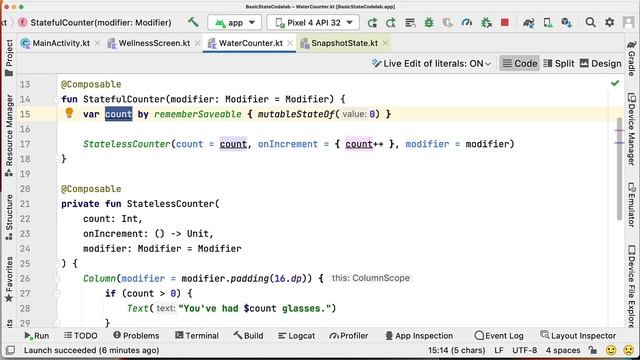Open the Terminal tool window
Image resolution: width=640 pixels, height=360 pixels.
[197, 336]
